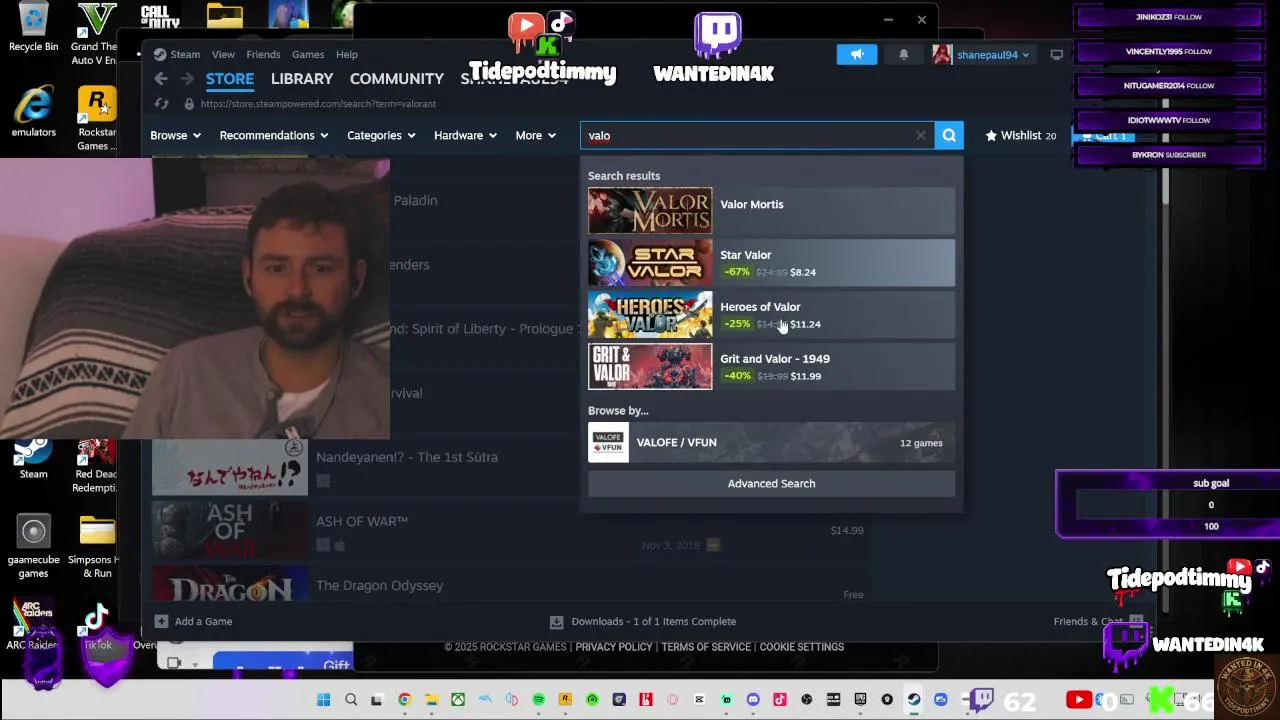Open the Xbox app from the taskbar

[x=458, y=700]
